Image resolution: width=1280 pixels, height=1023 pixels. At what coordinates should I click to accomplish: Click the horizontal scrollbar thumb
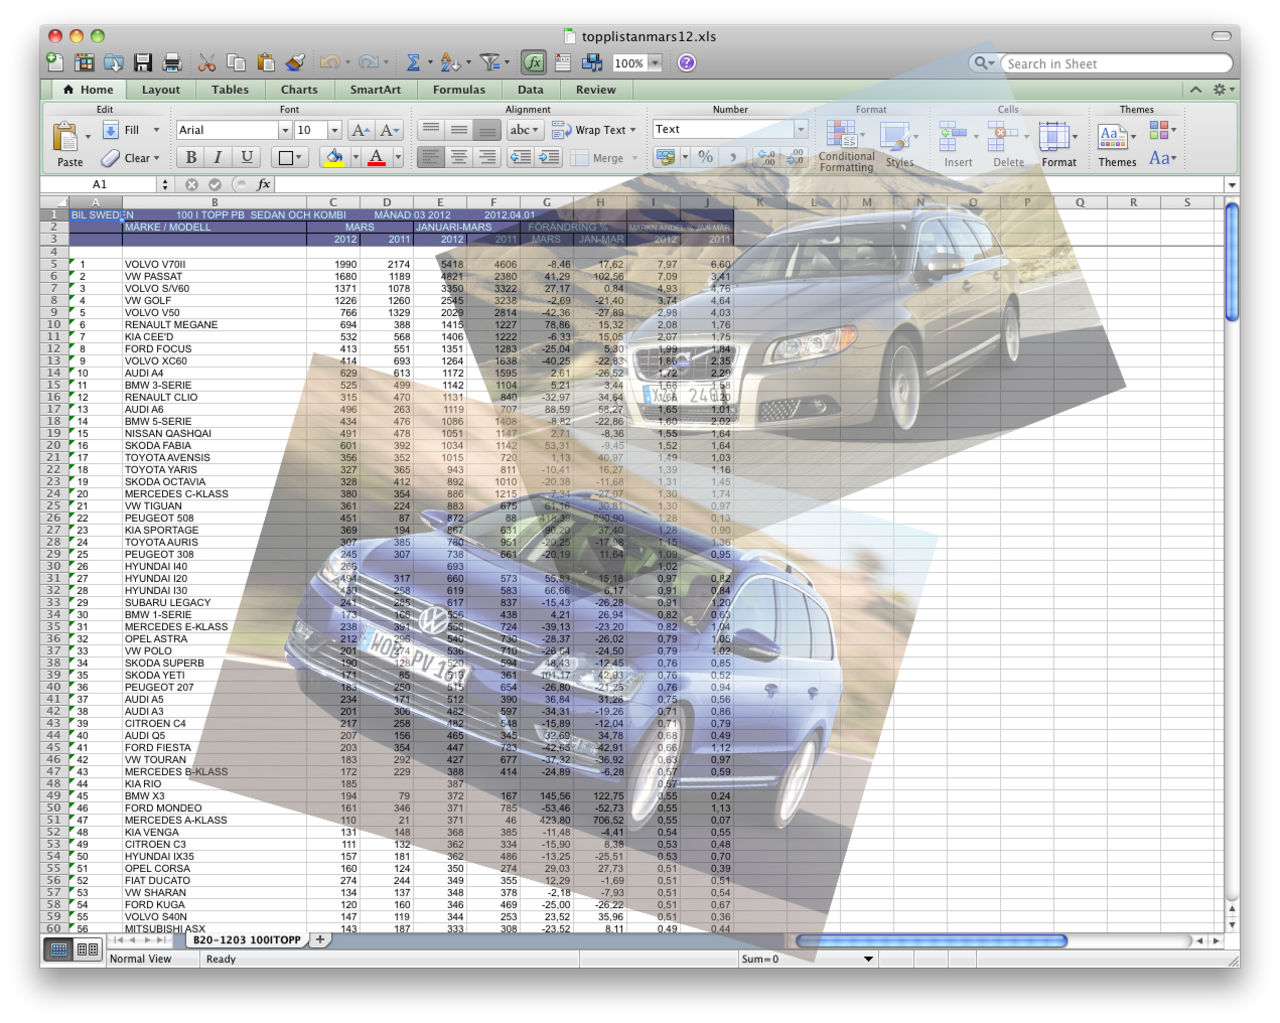931,940
